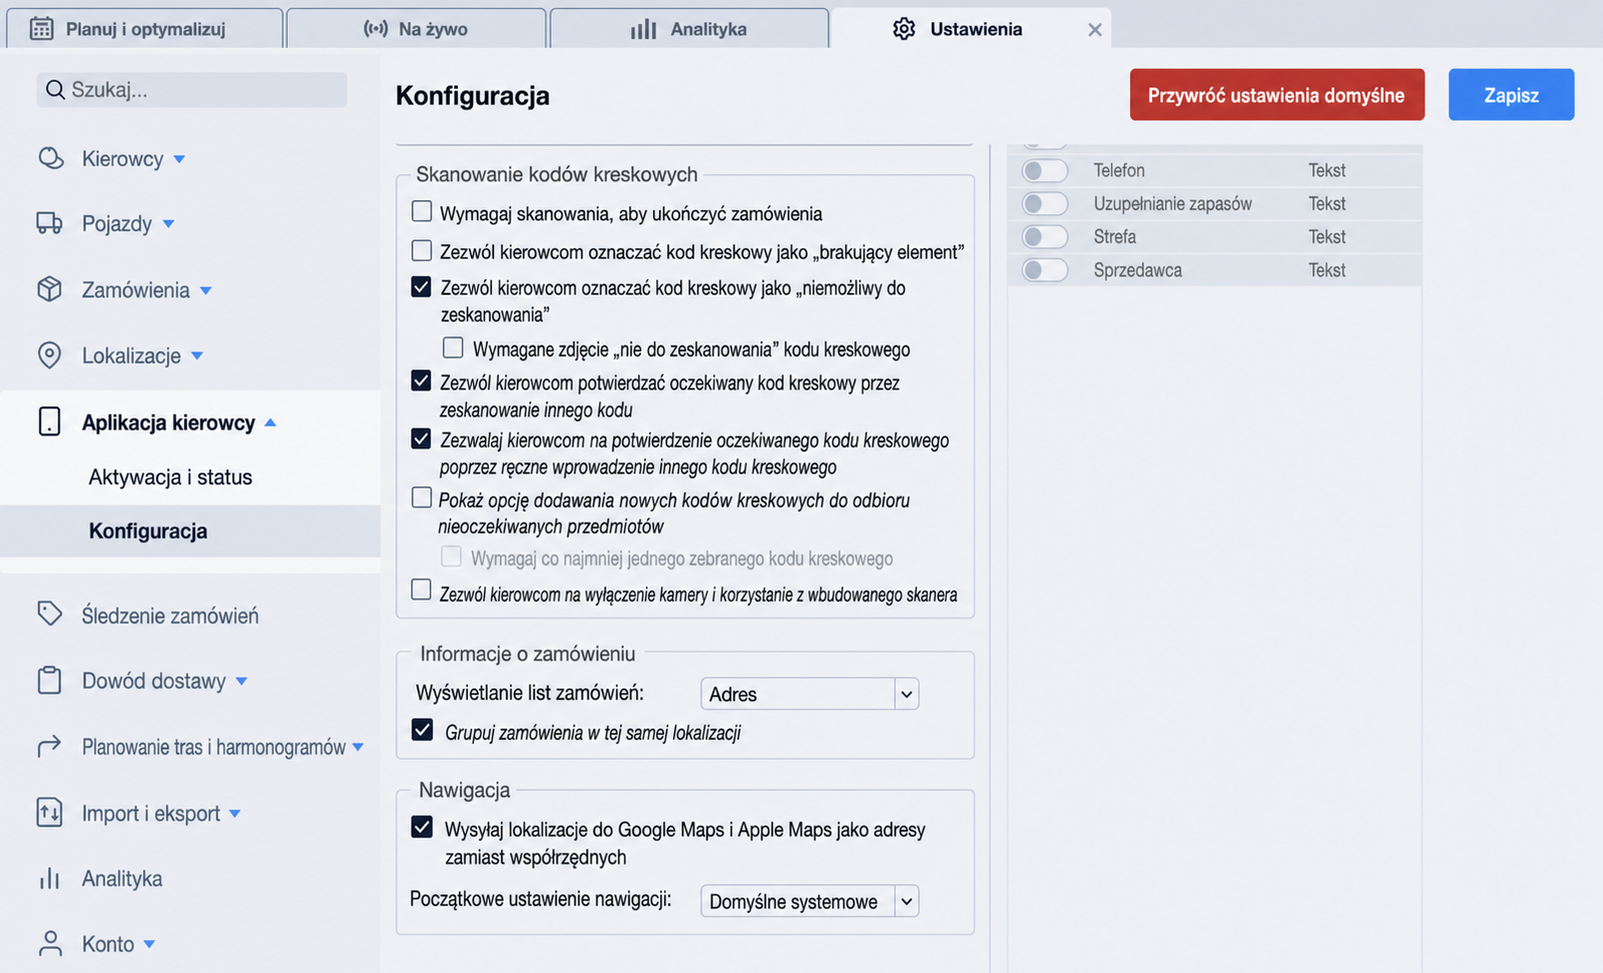Click the Konto person icon

(49, 943)
